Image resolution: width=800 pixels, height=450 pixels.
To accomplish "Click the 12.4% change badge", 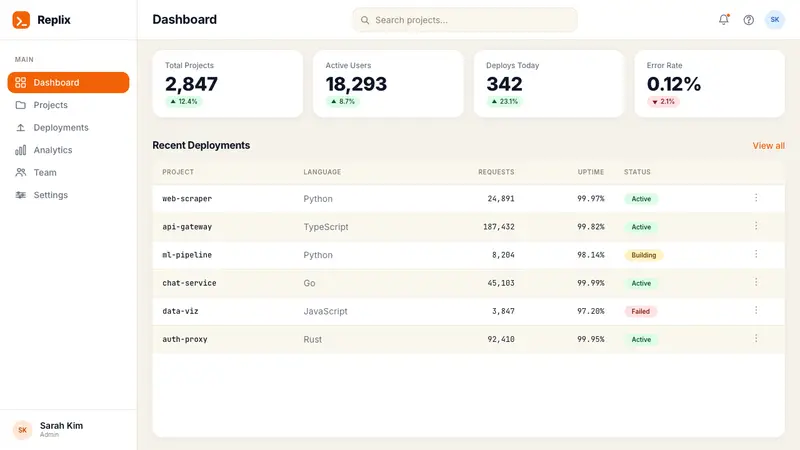I will click(x=184, y=102).
